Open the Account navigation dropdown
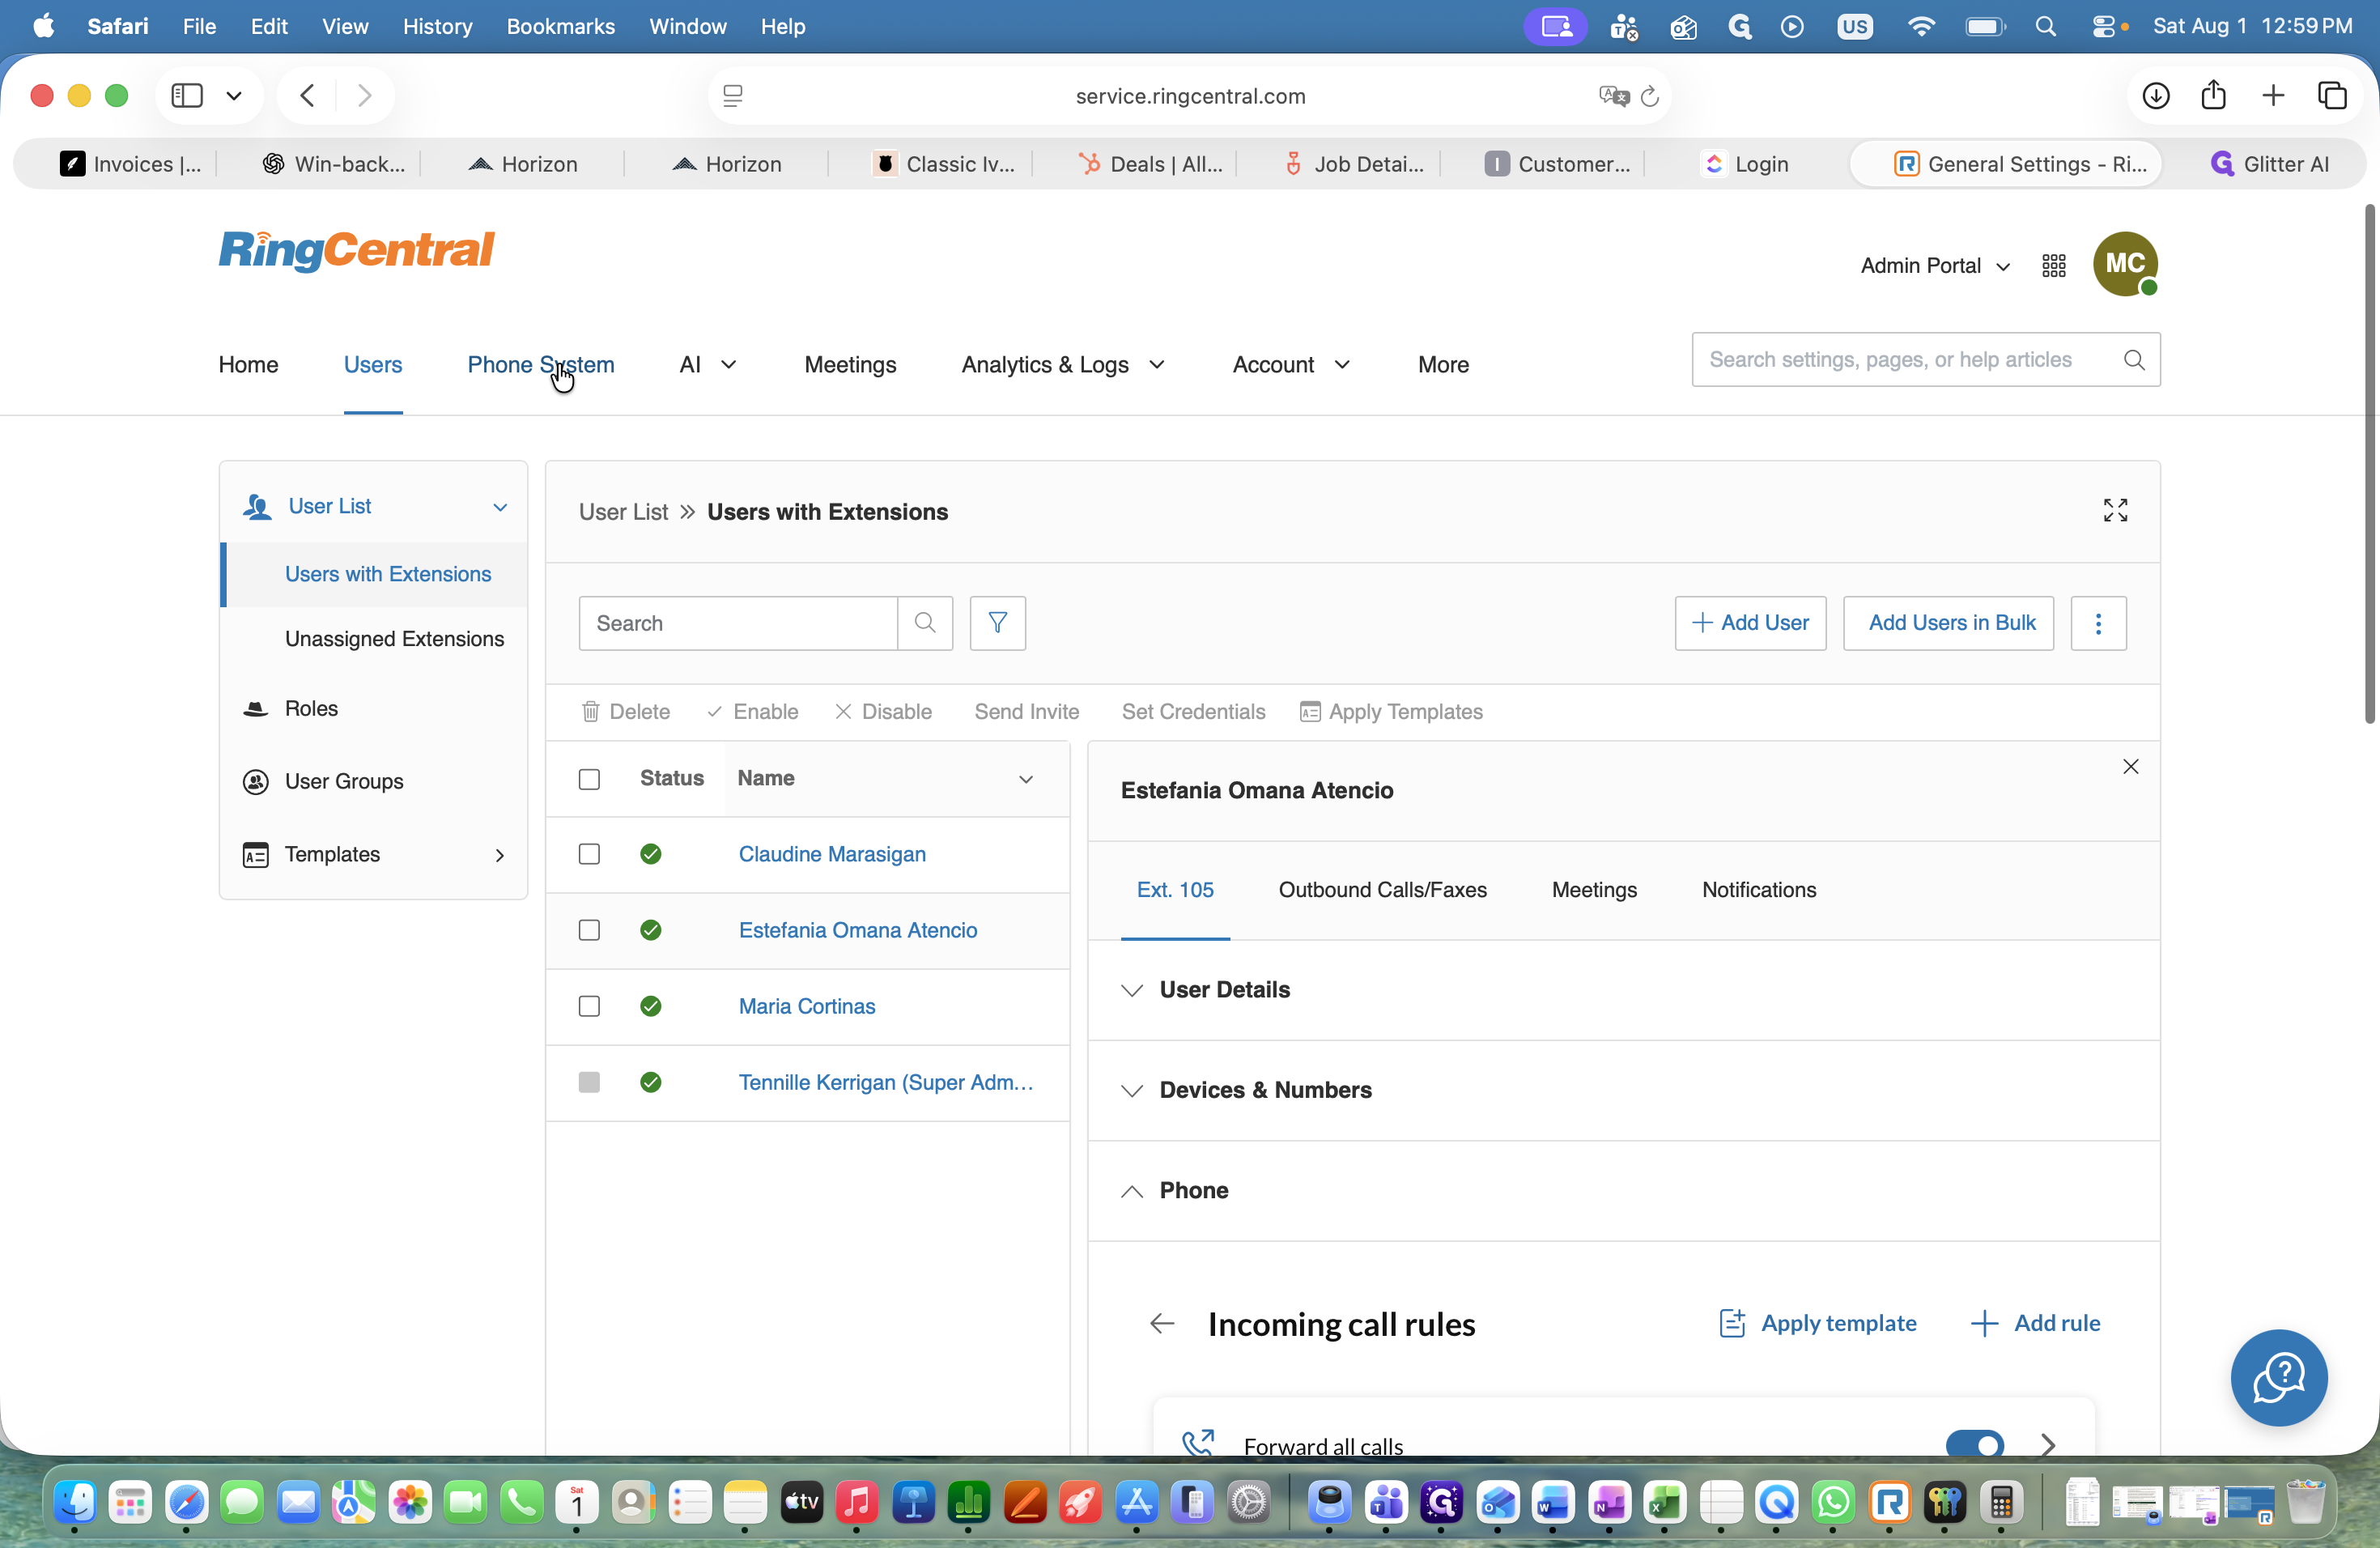The height and width of the screenshot is (1548, 2380). click(x=1291, y=365)
